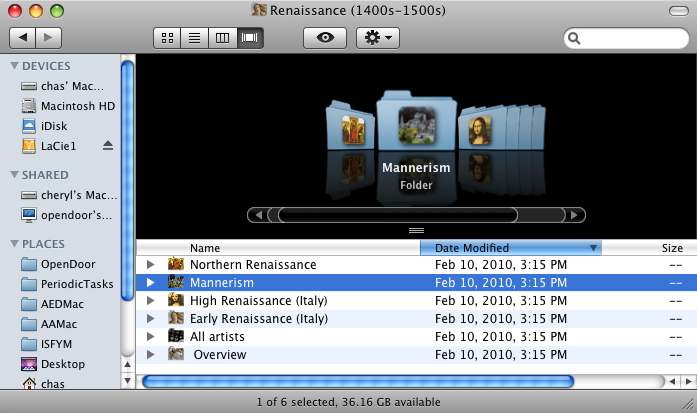Image resolution: width=697 pixels, height=413 pixels.
Task: Select the 'All artists' name text
Action: pyautogui.click(x=217, y=337)
